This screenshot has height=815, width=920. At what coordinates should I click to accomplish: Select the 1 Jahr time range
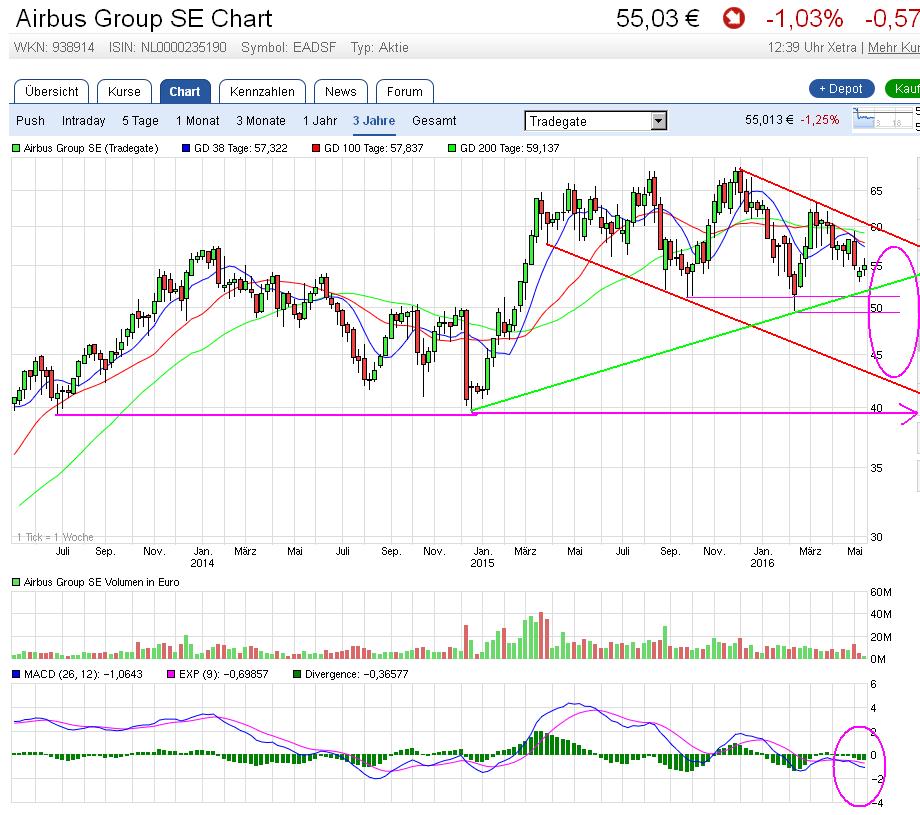tap(320, 121)
